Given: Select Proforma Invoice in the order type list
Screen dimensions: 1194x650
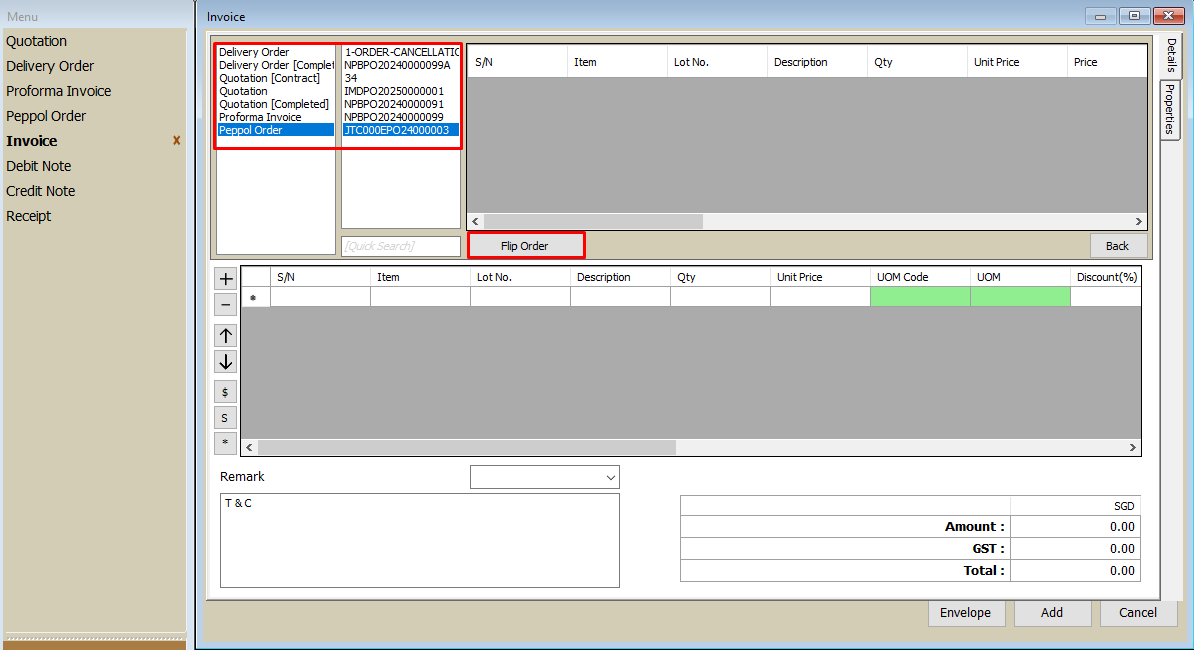Looking at the screenshot, I should [x=260, y=117].
